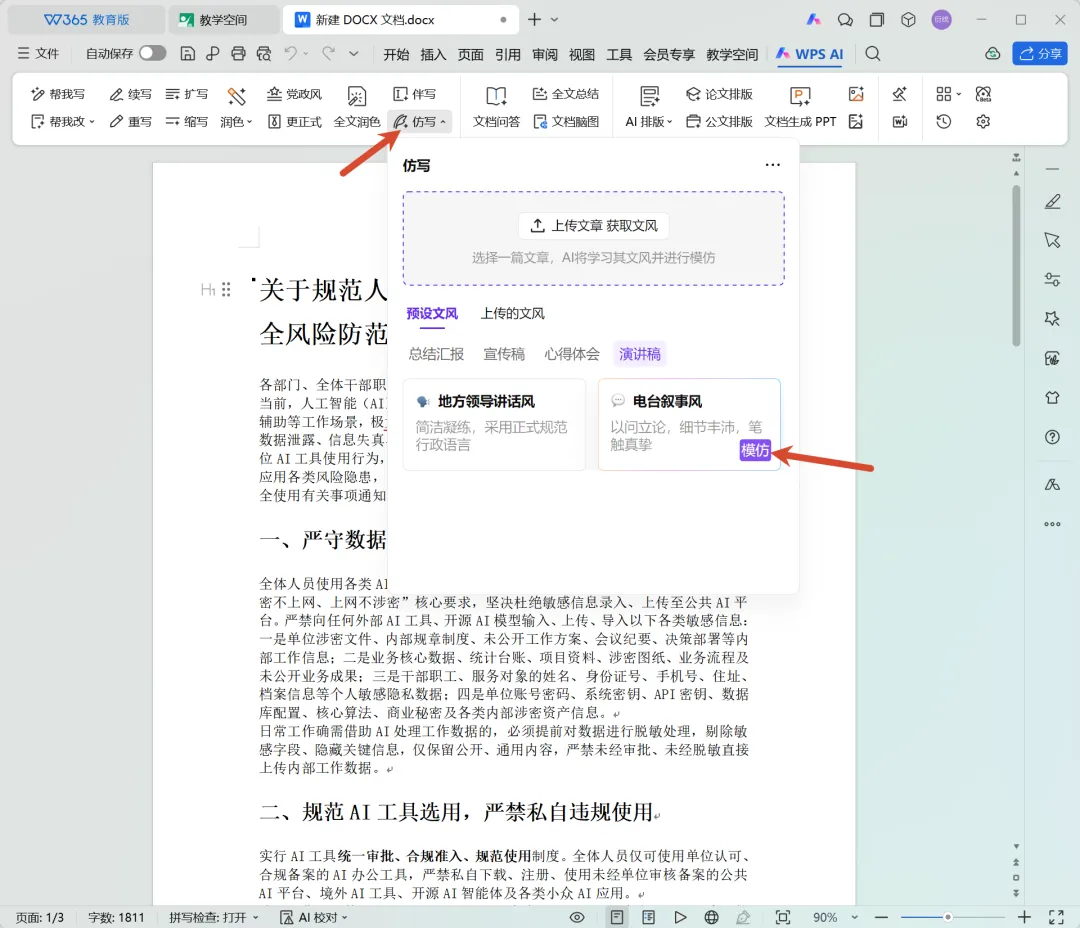Select the 地方领导讲话风 style card
This screenshot has width=1080, height=928.
pyautogui.click(x=494, y=424)
